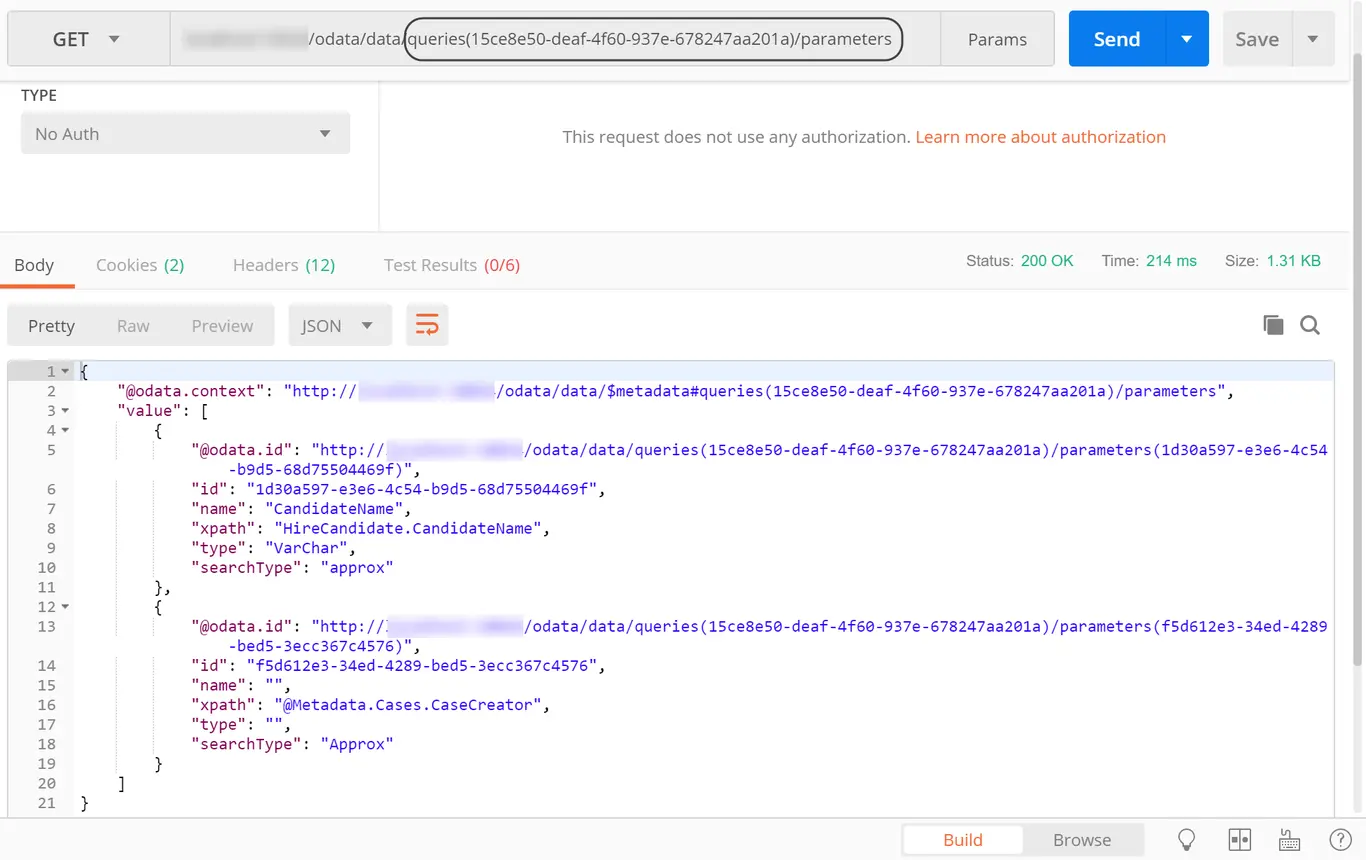Click the "VarChar" type value
1366x860 pixels.
tap(308, 548)
